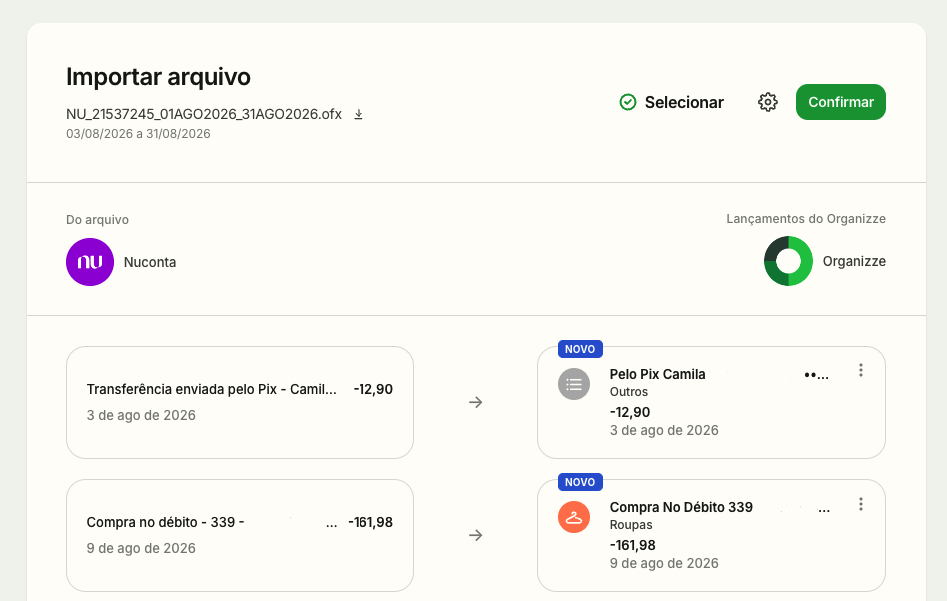Click the file name NU_21537245_01AGO2026_31AGO2026.ofx

point(204,114)
